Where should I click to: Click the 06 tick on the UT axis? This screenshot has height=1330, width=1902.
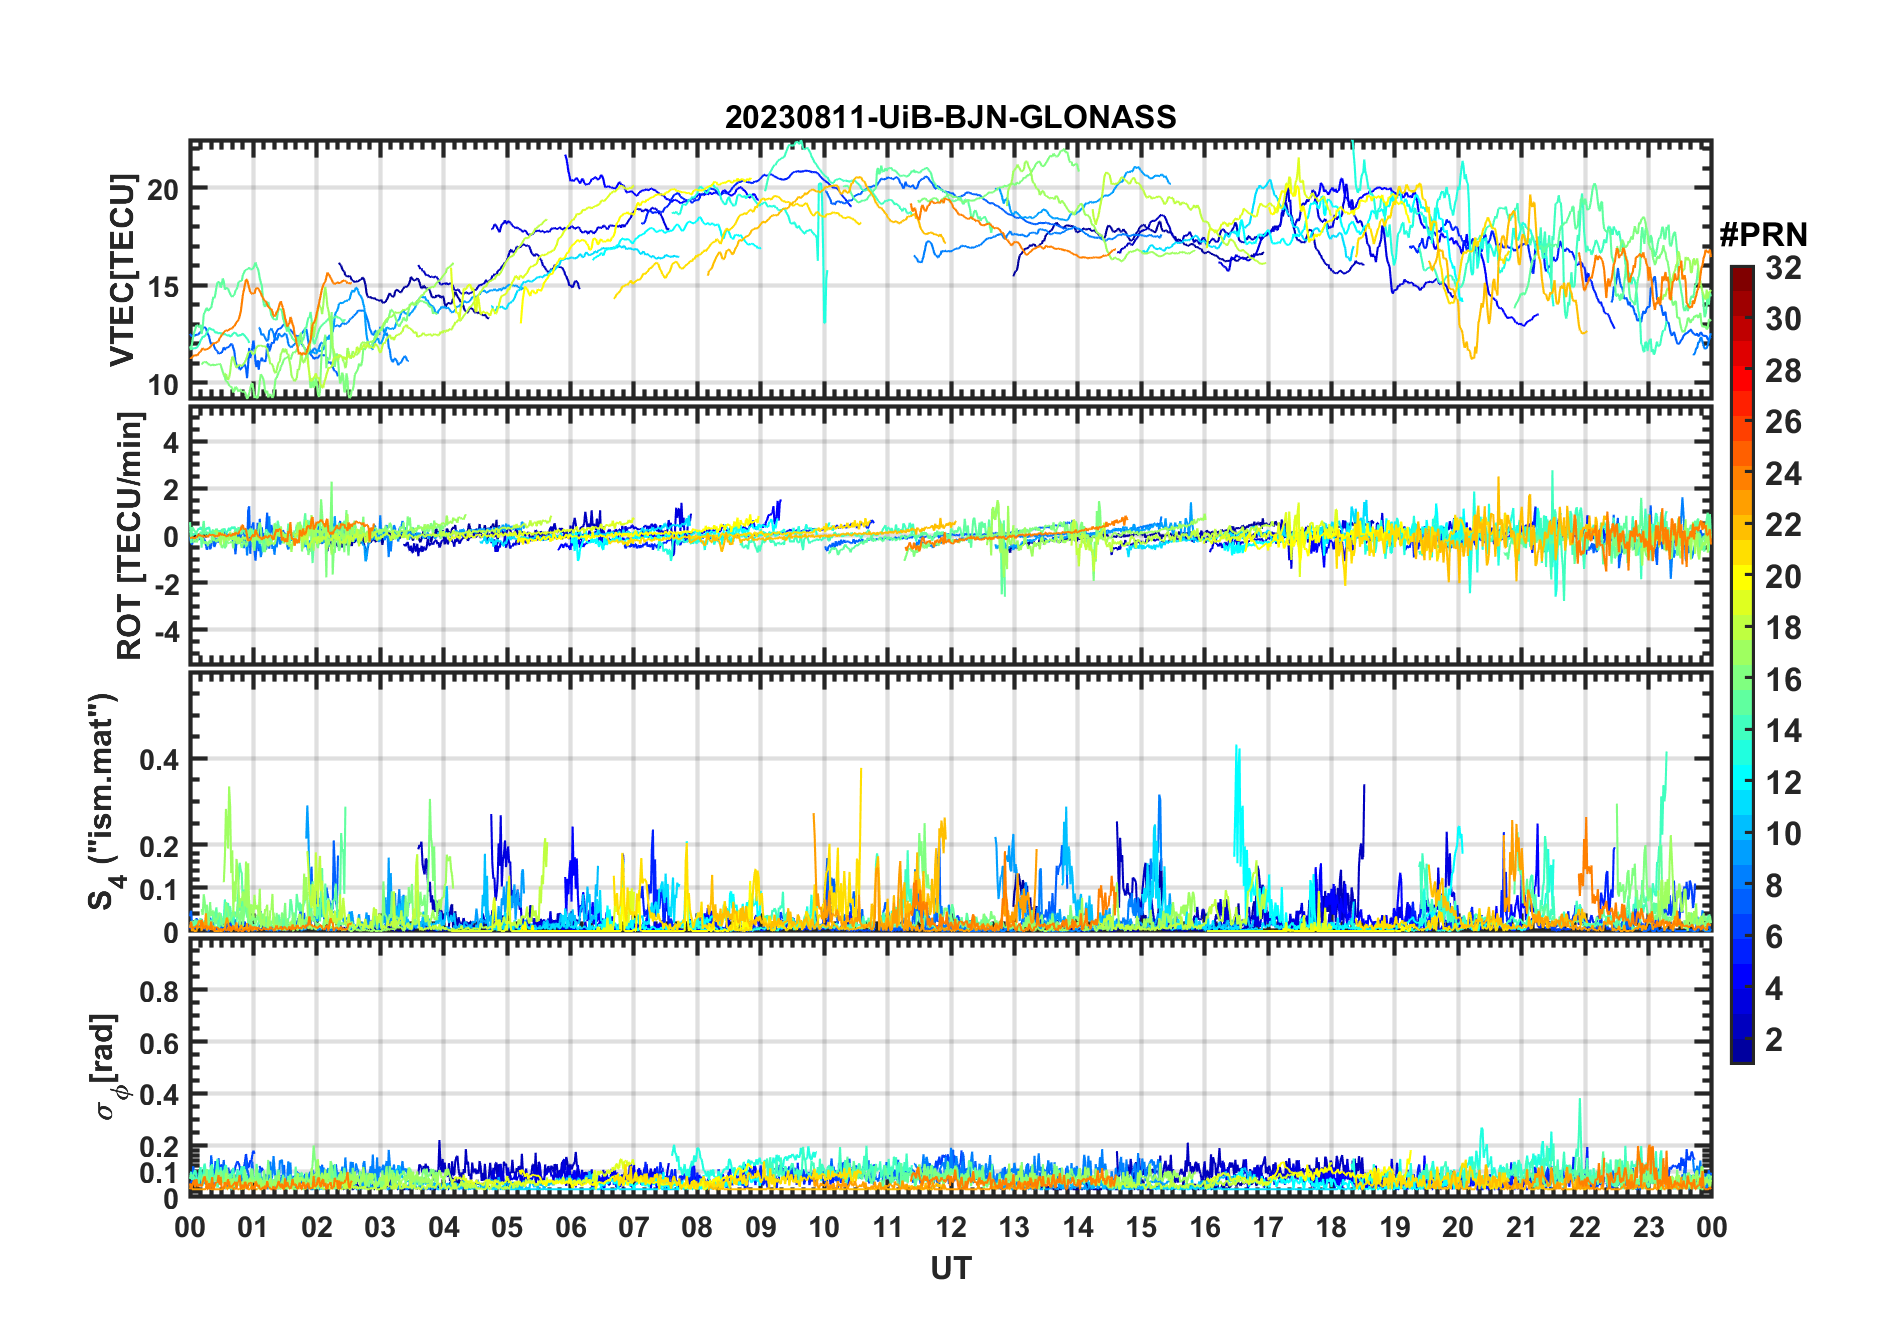click(570, 1227)
